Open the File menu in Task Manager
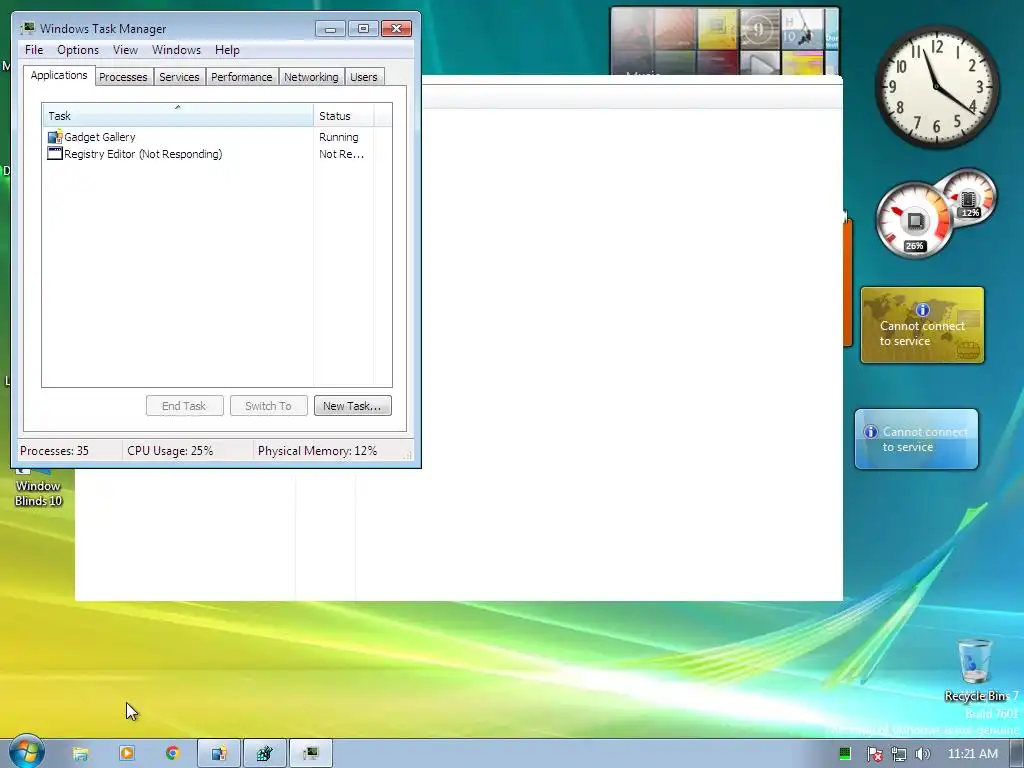Image resolution: width=1024 pixels, height=768 pixels. pos(34,50)
